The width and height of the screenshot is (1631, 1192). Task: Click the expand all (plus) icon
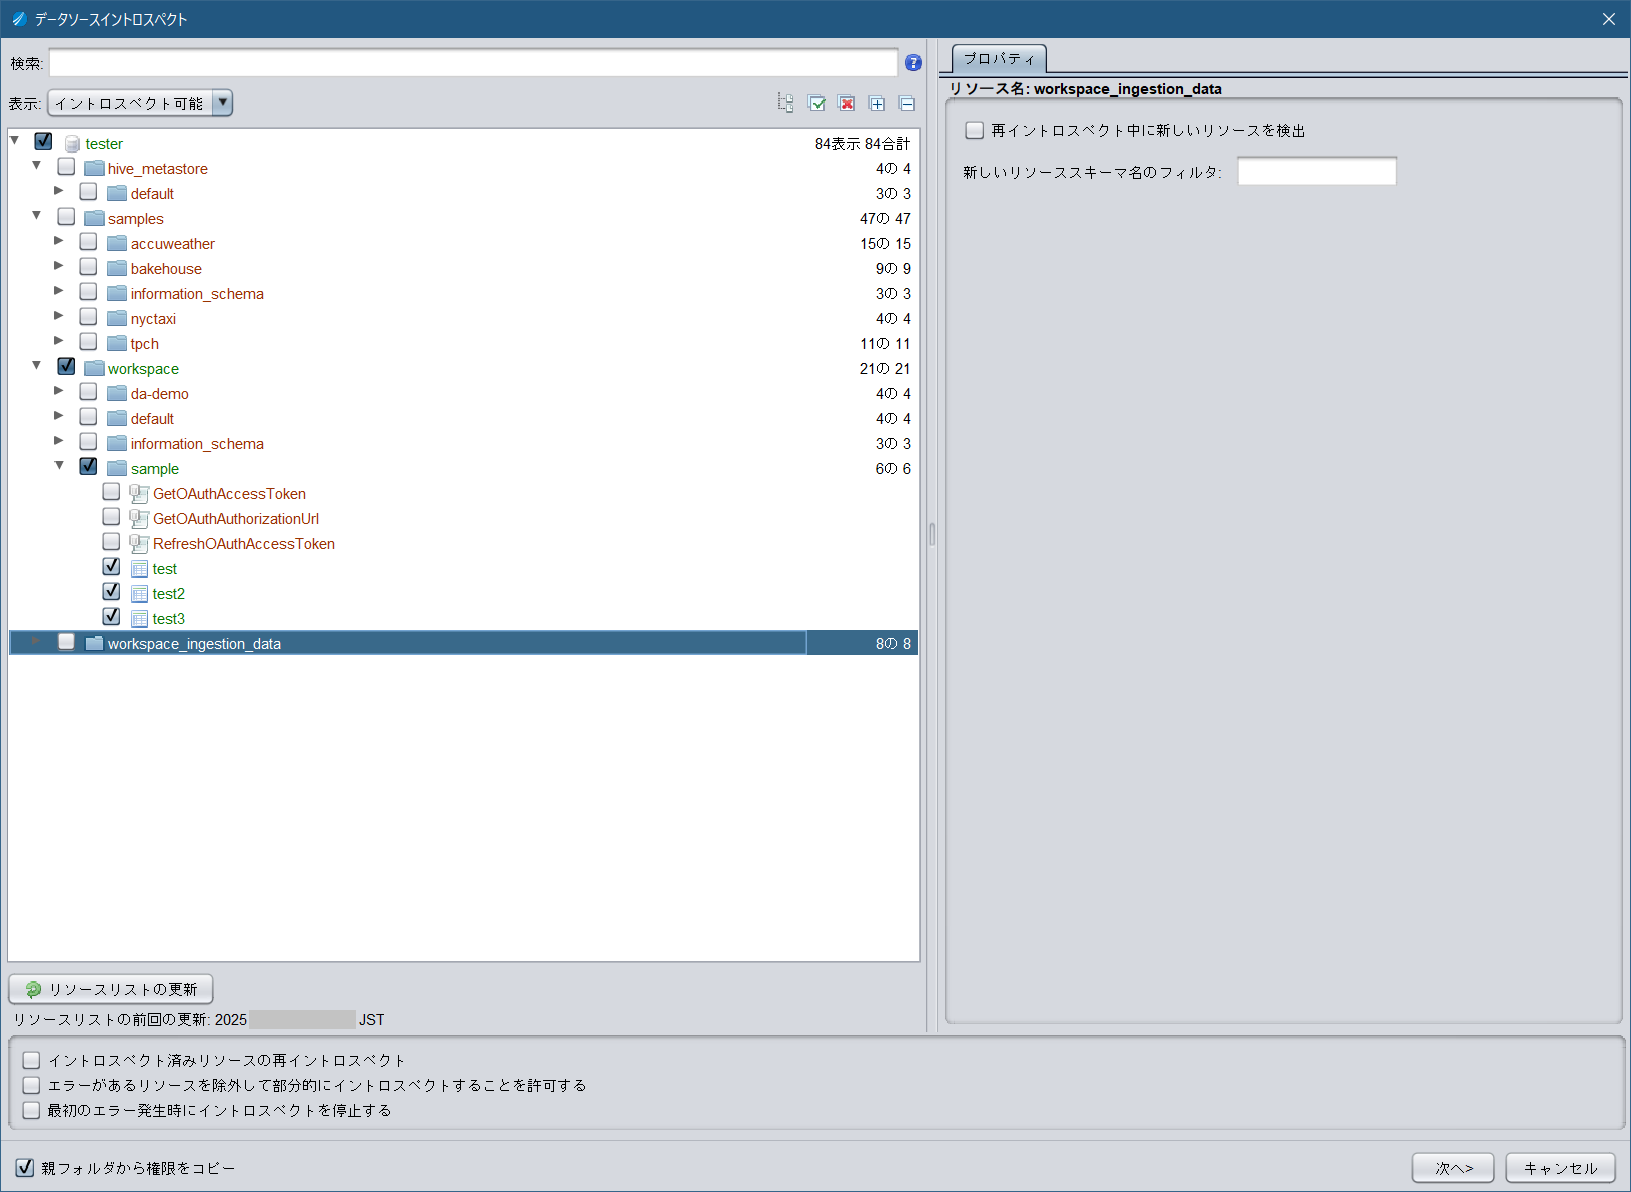[877, 103]
